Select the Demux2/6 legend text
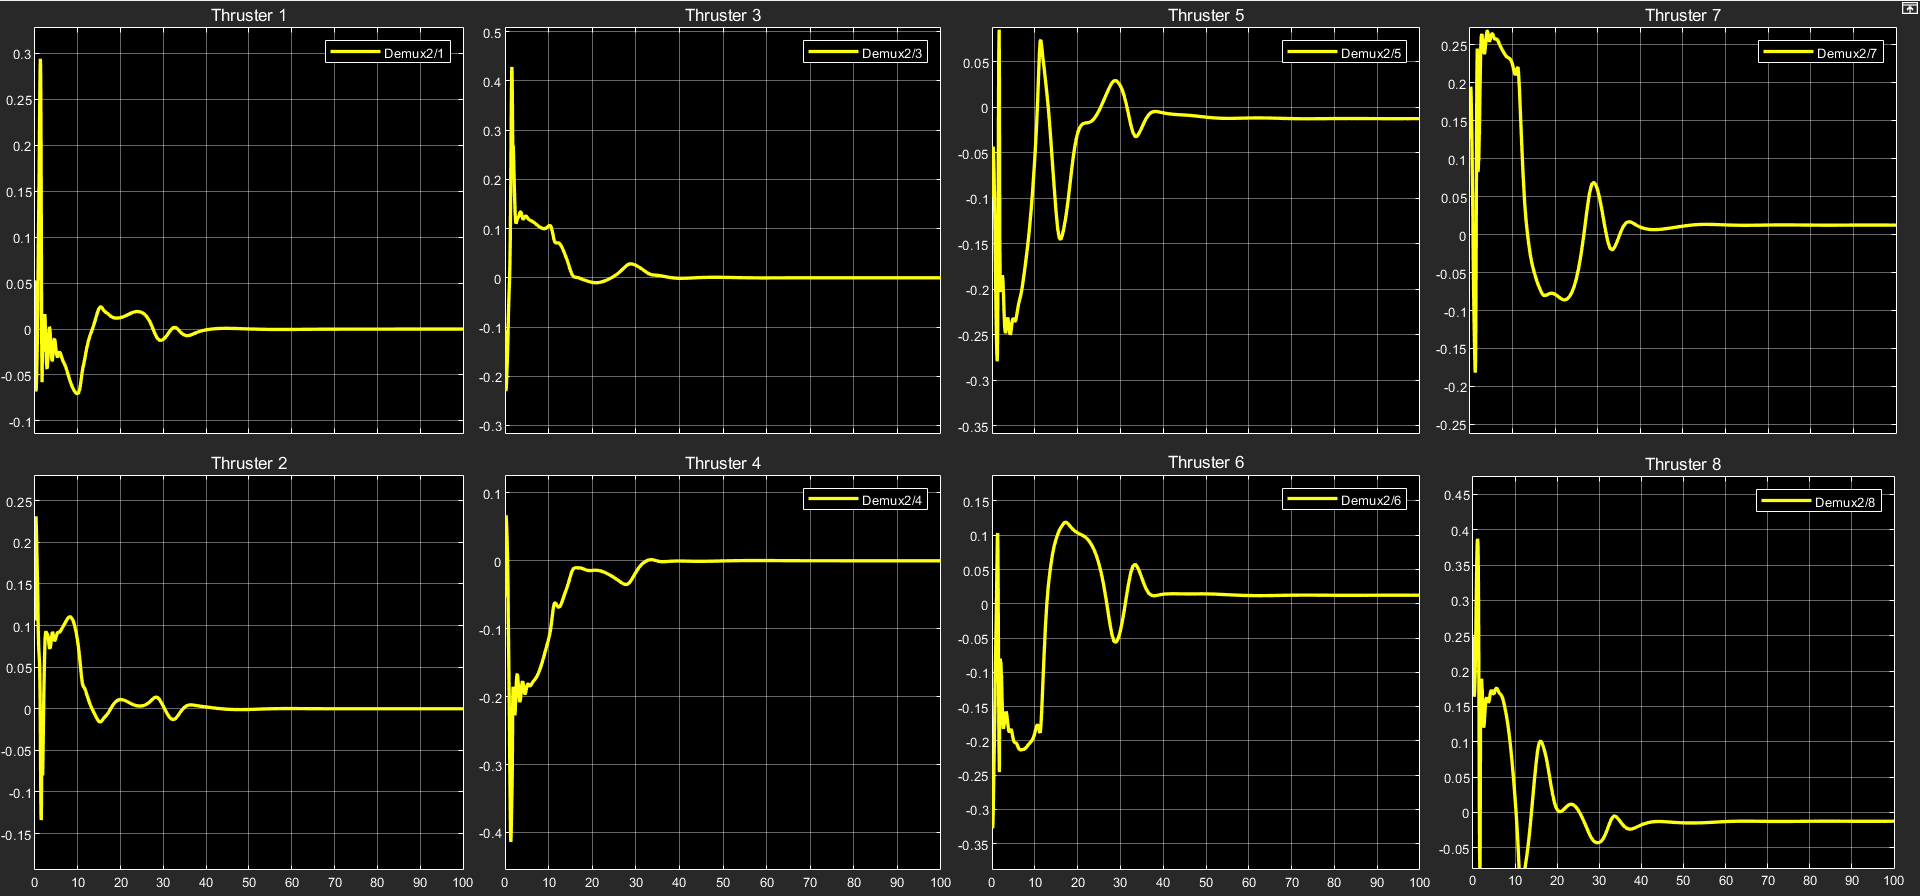The image size is (1920, 896). tap(1370, 500)
